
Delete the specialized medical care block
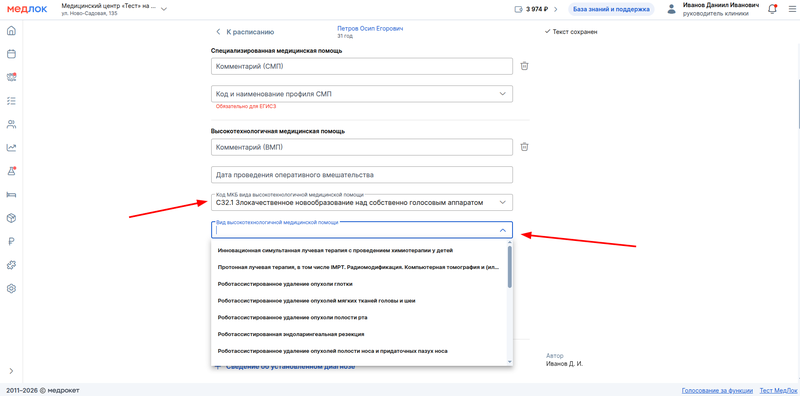(524, 66)
